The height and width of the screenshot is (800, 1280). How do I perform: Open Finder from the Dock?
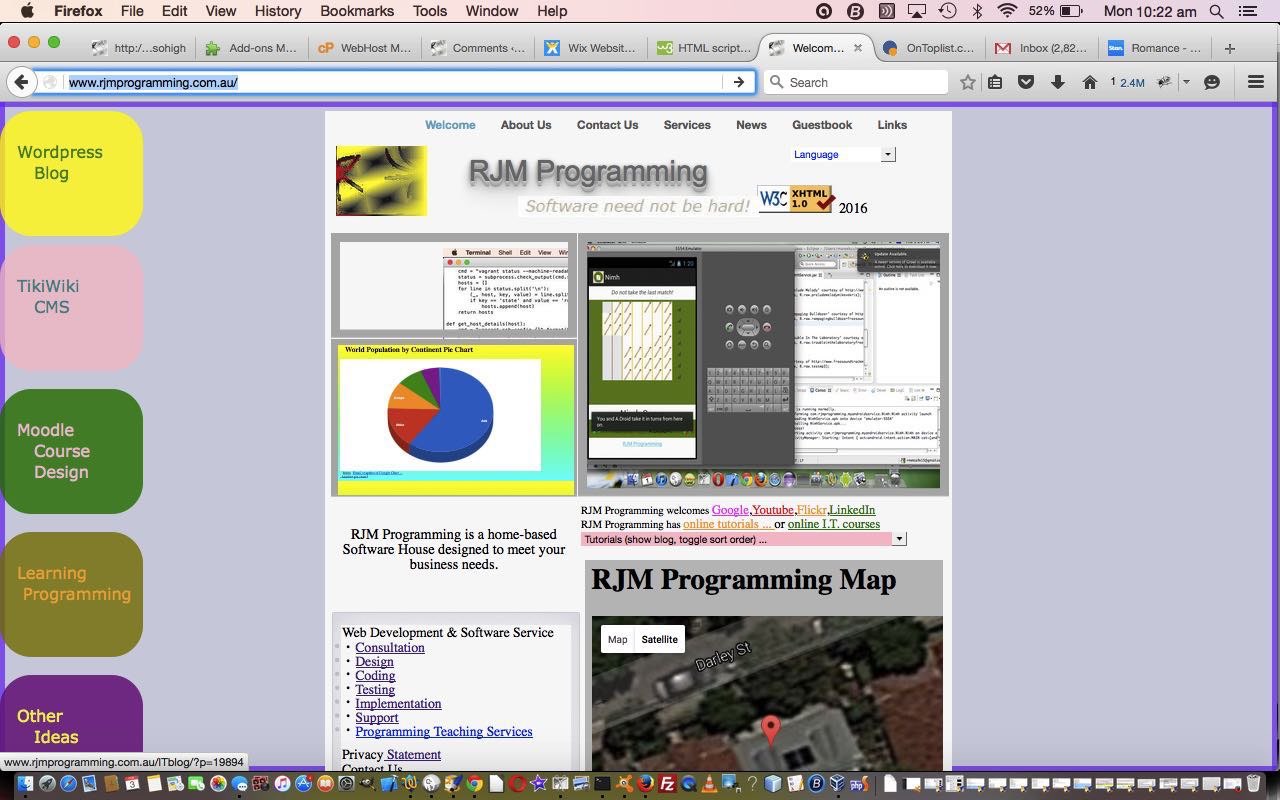(x=25, y=785)
